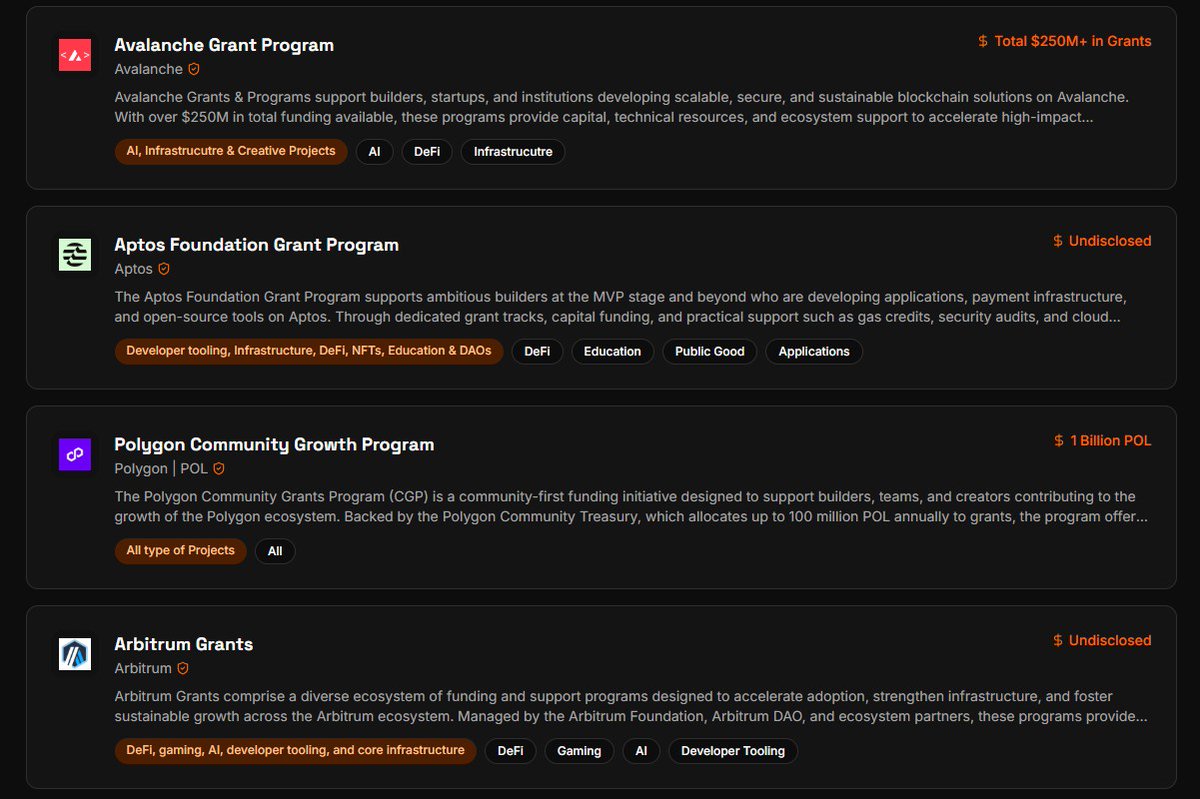This screenshot has height=799, width=1200.
Task: Click the Arbitrum Grants description text
Action: tap(631, 706)
